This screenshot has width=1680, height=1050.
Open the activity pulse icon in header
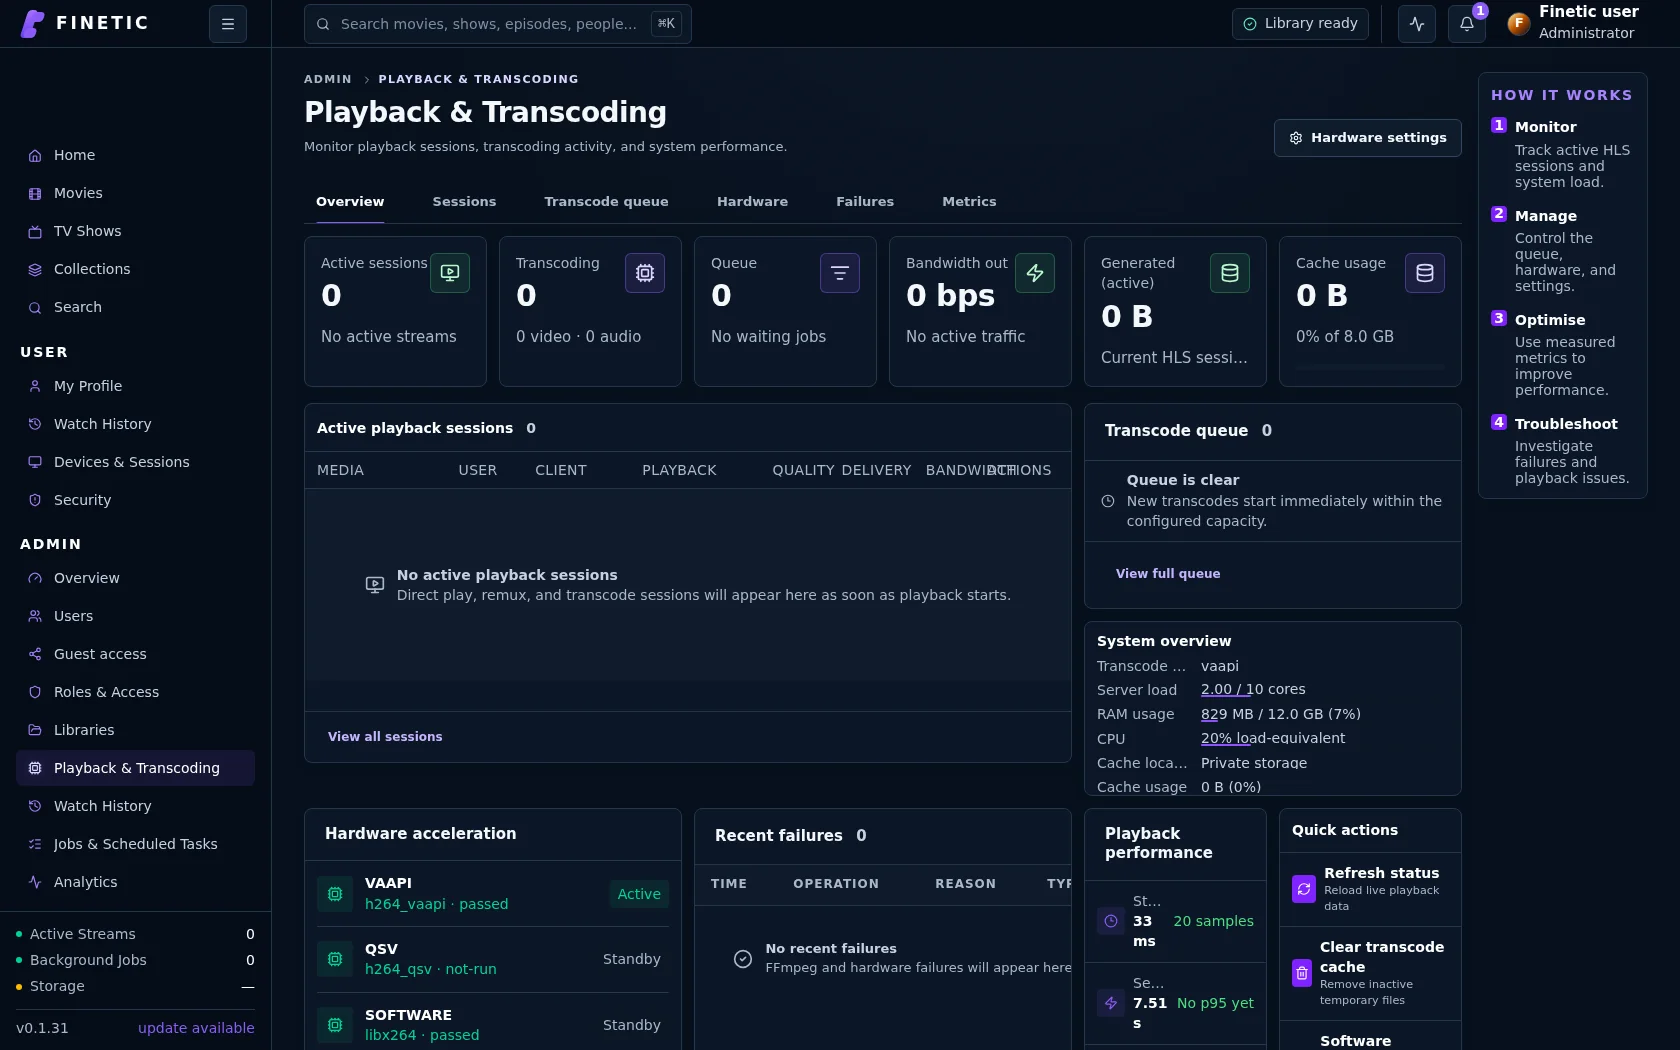(1417, 24)
